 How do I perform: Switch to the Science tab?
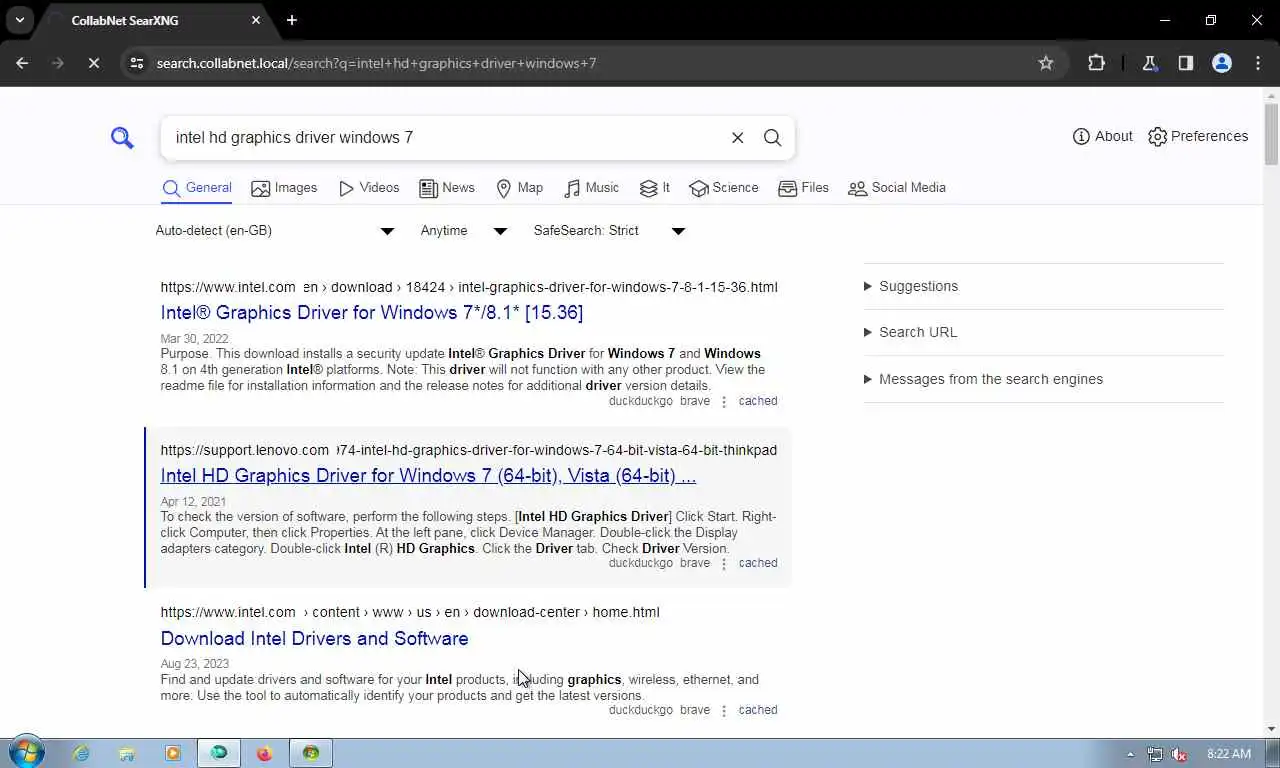[724, 188]
